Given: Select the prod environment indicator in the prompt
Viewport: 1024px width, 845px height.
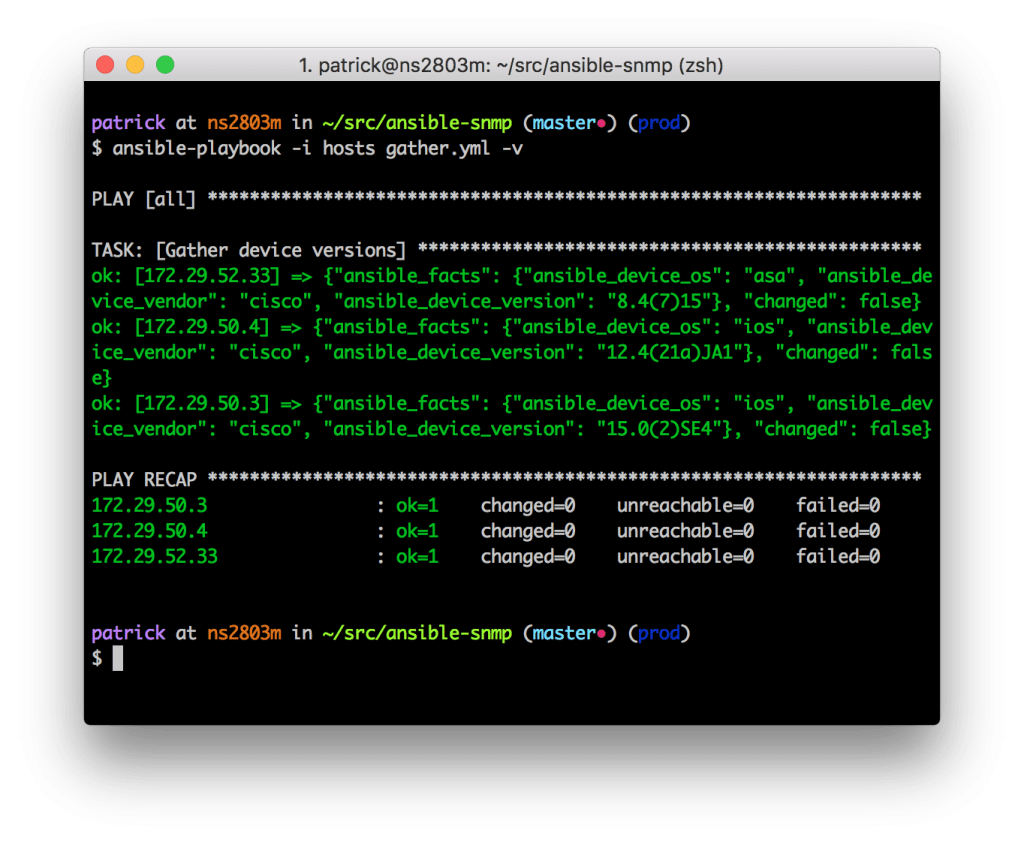Looking at the screenshot, I should coord(658,122).
